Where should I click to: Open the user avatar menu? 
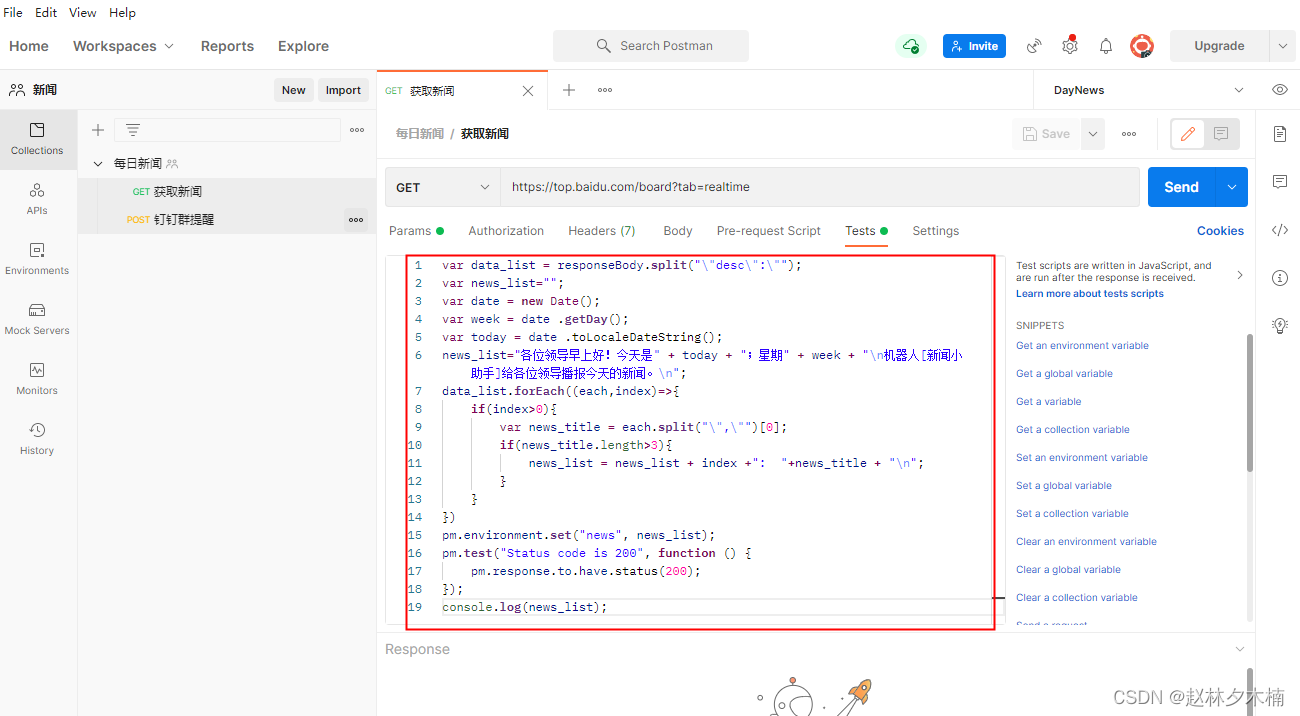pos(1142,46)
